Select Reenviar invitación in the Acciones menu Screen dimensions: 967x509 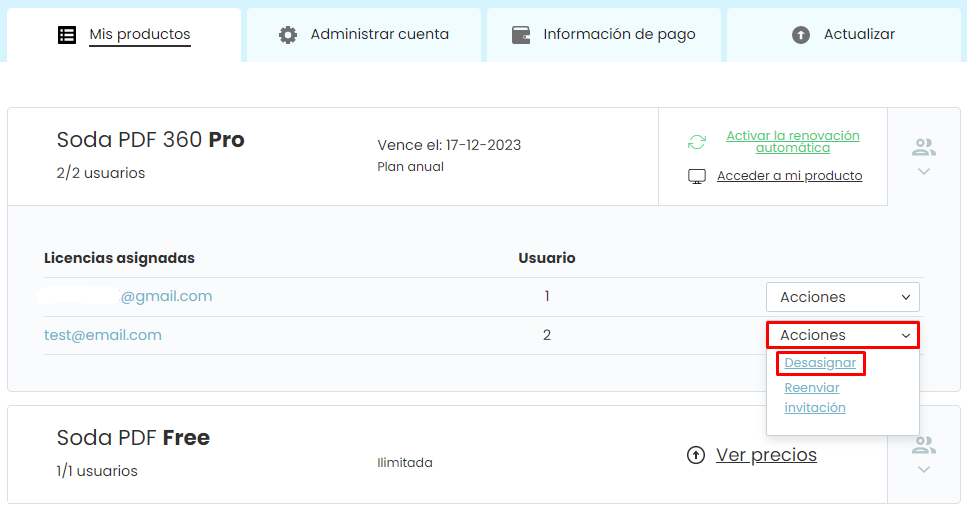(x=815, y=397)
